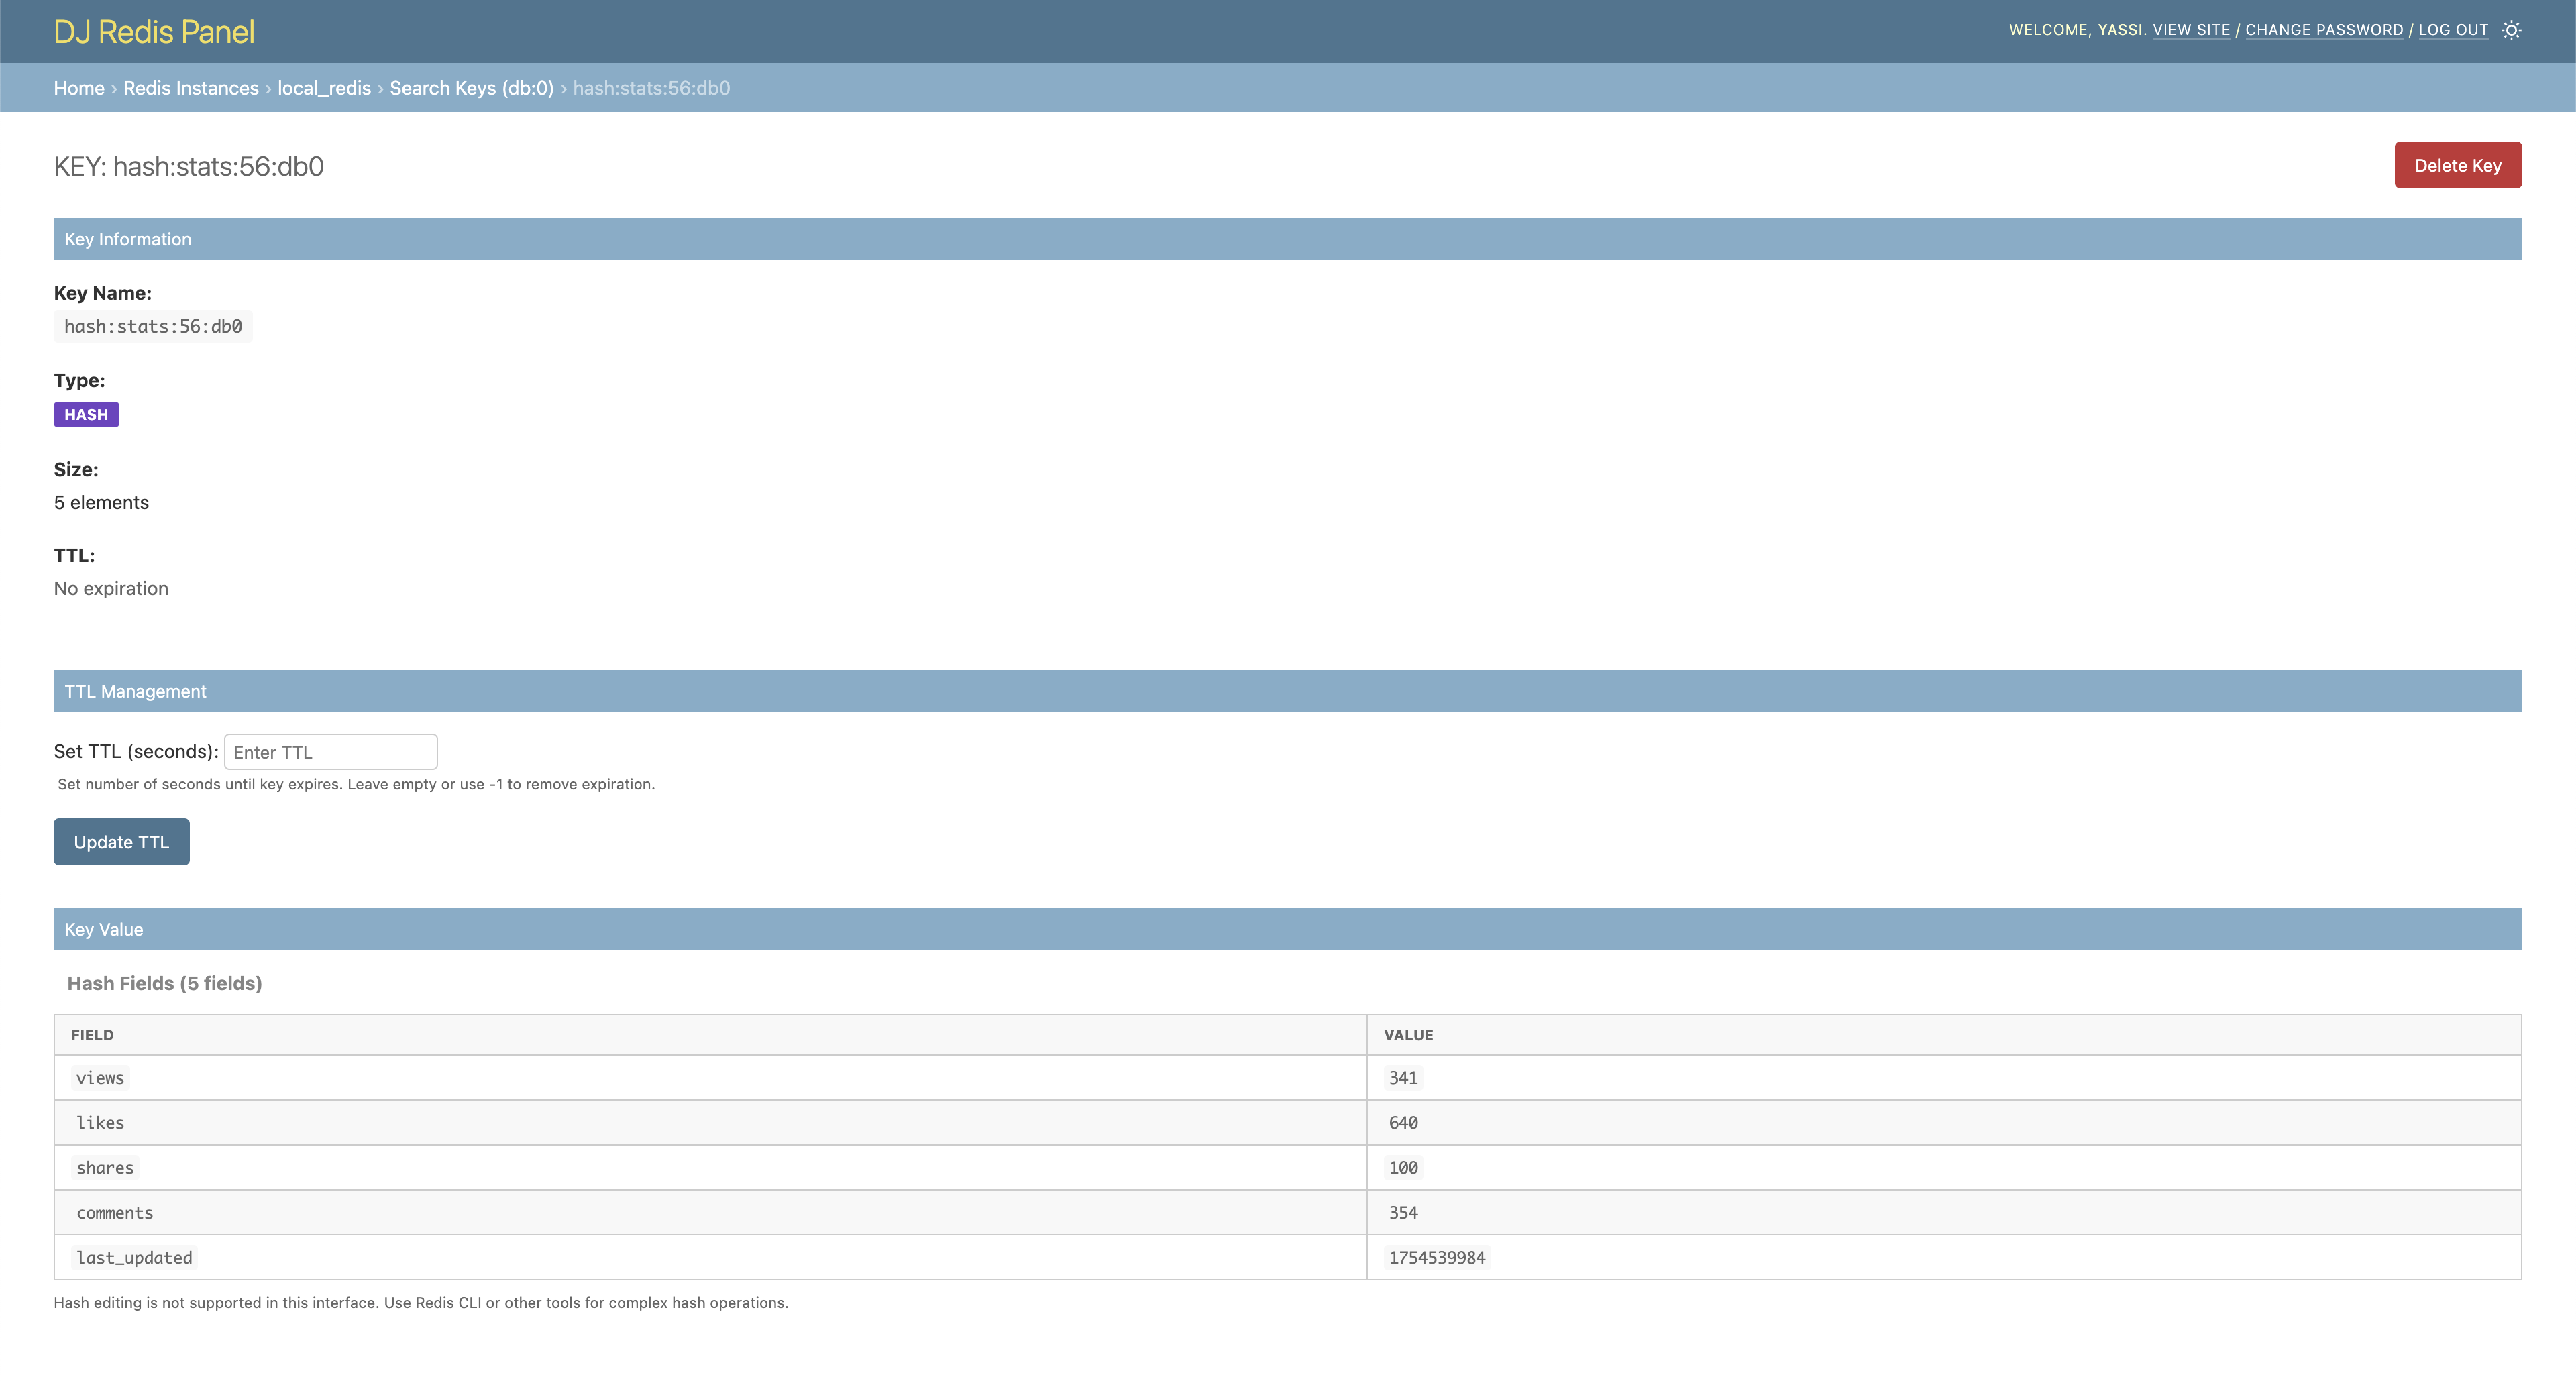Toggle the light/dark theme icon
Image resolution: width=2576 pixels, height=1383 pixels.
2511,30
